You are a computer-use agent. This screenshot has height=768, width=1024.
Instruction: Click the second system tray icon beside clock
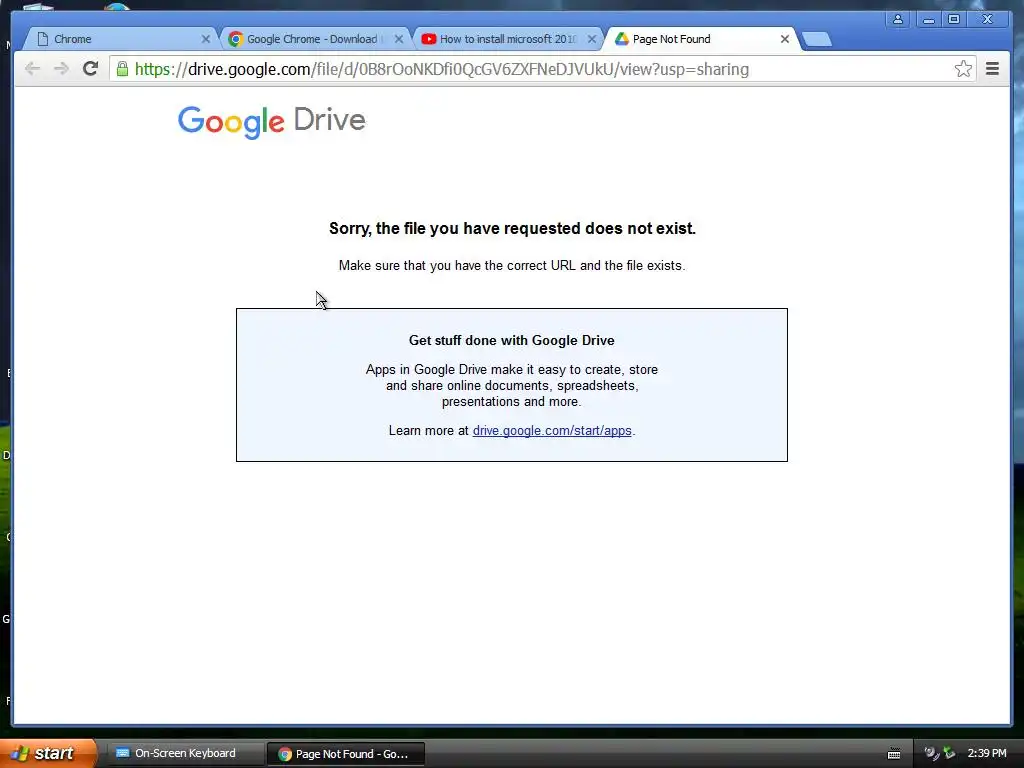949,754
